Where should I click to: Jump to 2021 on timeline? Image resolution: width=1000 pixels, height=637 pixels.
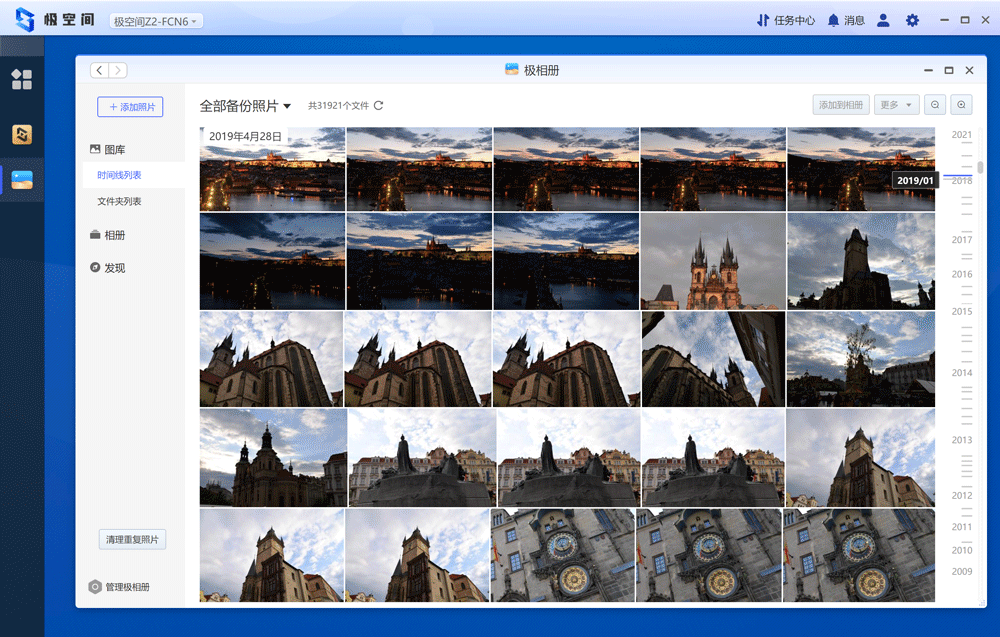pyautogui.click(x=962, y=135)
